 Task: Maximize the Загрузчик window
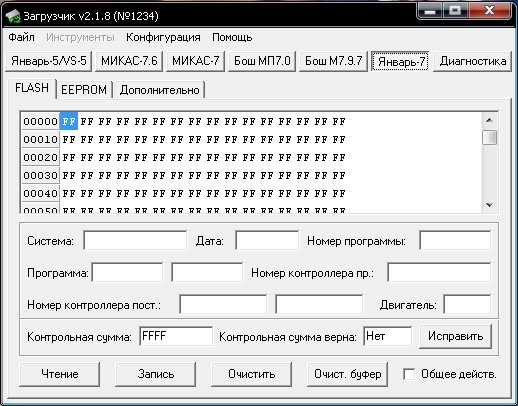[x=455, y=11]
